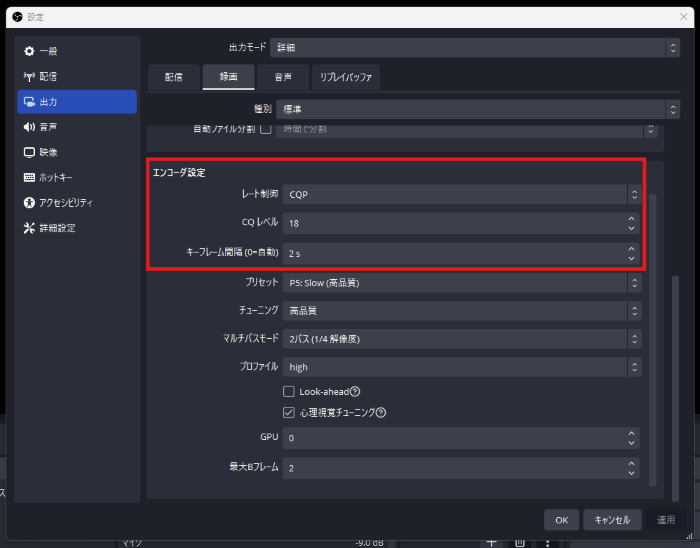Click the OK button

coord(561,520)
